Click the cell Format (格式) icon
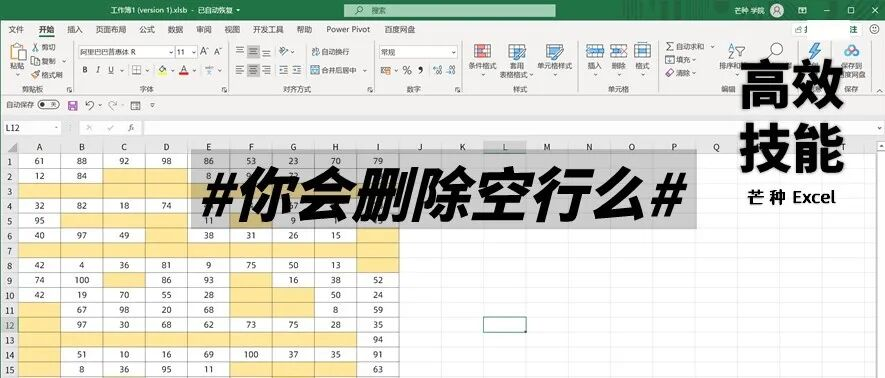885x378 pixels. pyautogui.click(x=642, y=51)
